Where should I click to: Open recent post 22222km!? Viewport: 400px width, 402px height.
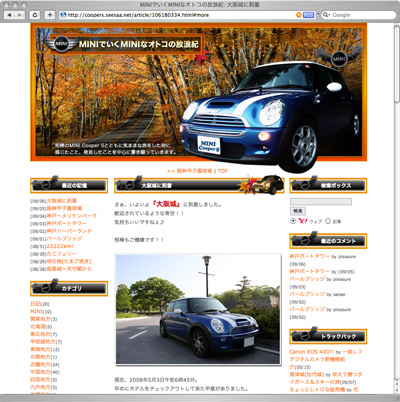(x=60, y=246)
